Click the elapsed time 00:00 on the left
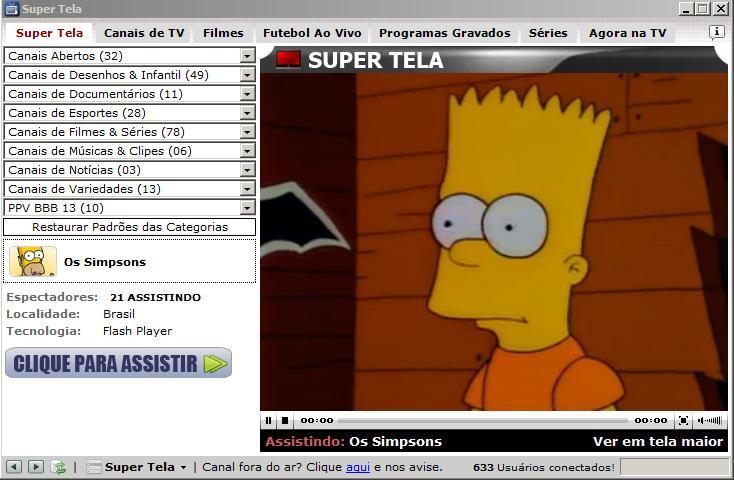The image size is (734, 480). pyautogui.click(x=317, y=421)
